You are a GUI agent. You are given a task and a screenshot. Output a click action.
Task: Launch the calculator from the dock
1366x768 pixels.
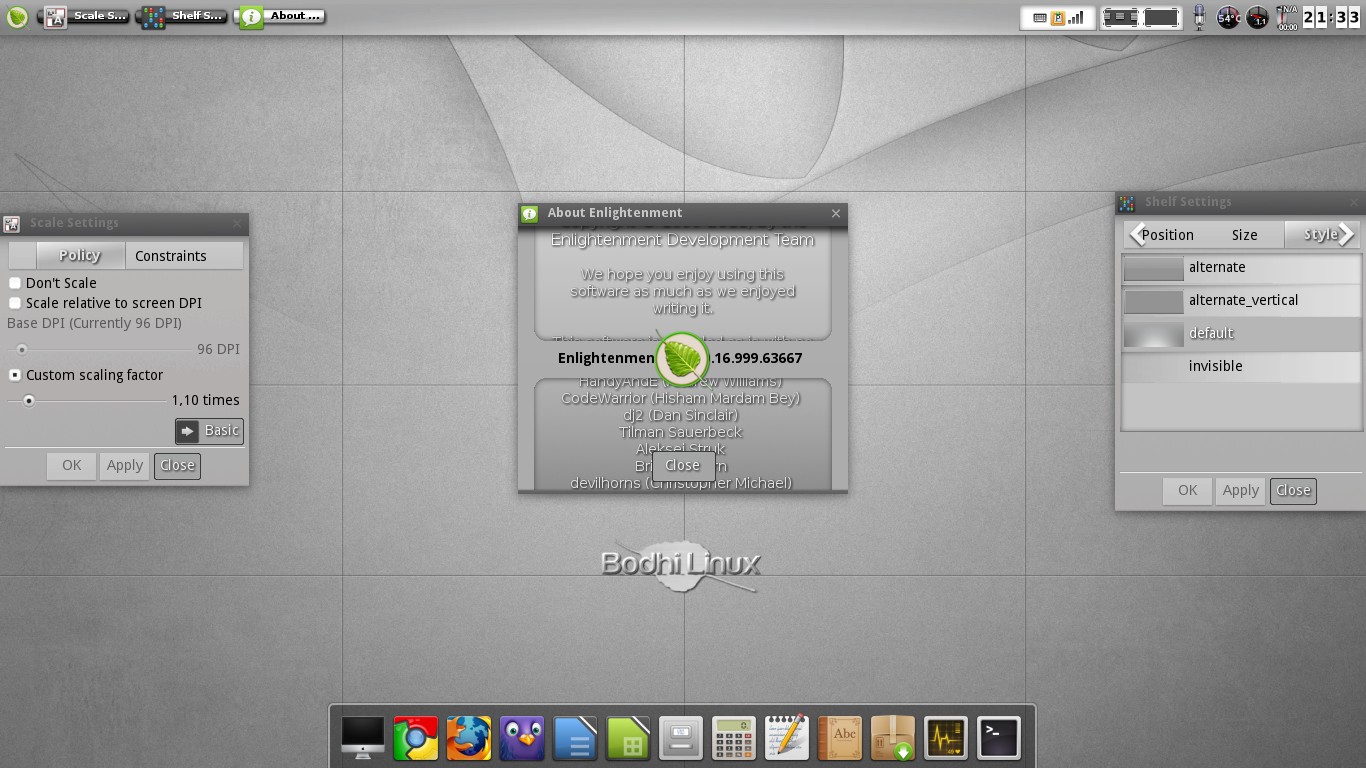pyautogui.click(x=734, y=738)
